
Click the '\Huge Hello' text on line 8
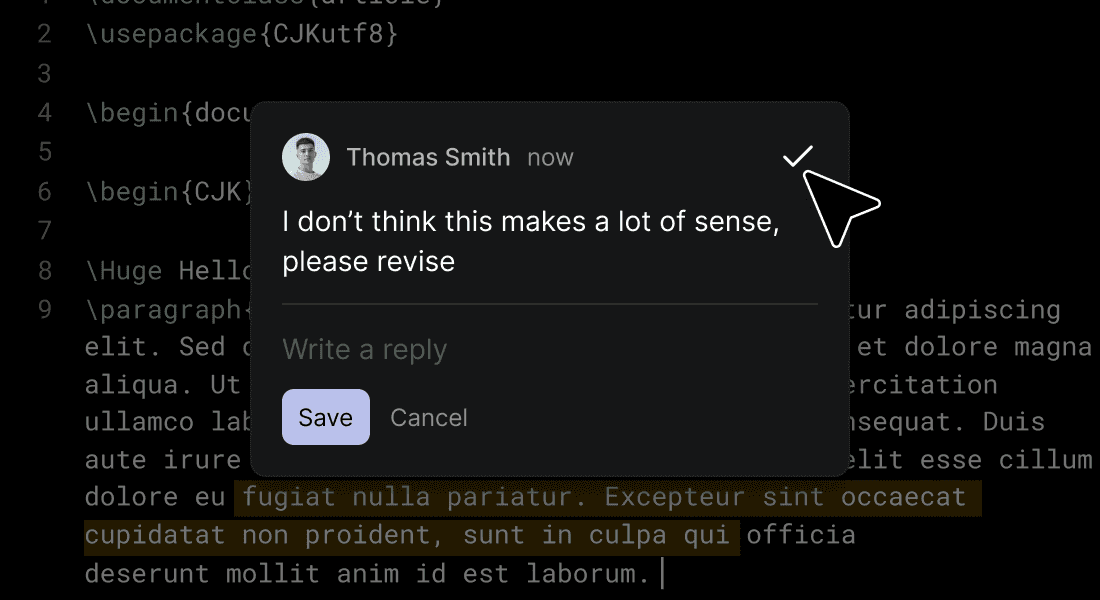tap(168, 270)
